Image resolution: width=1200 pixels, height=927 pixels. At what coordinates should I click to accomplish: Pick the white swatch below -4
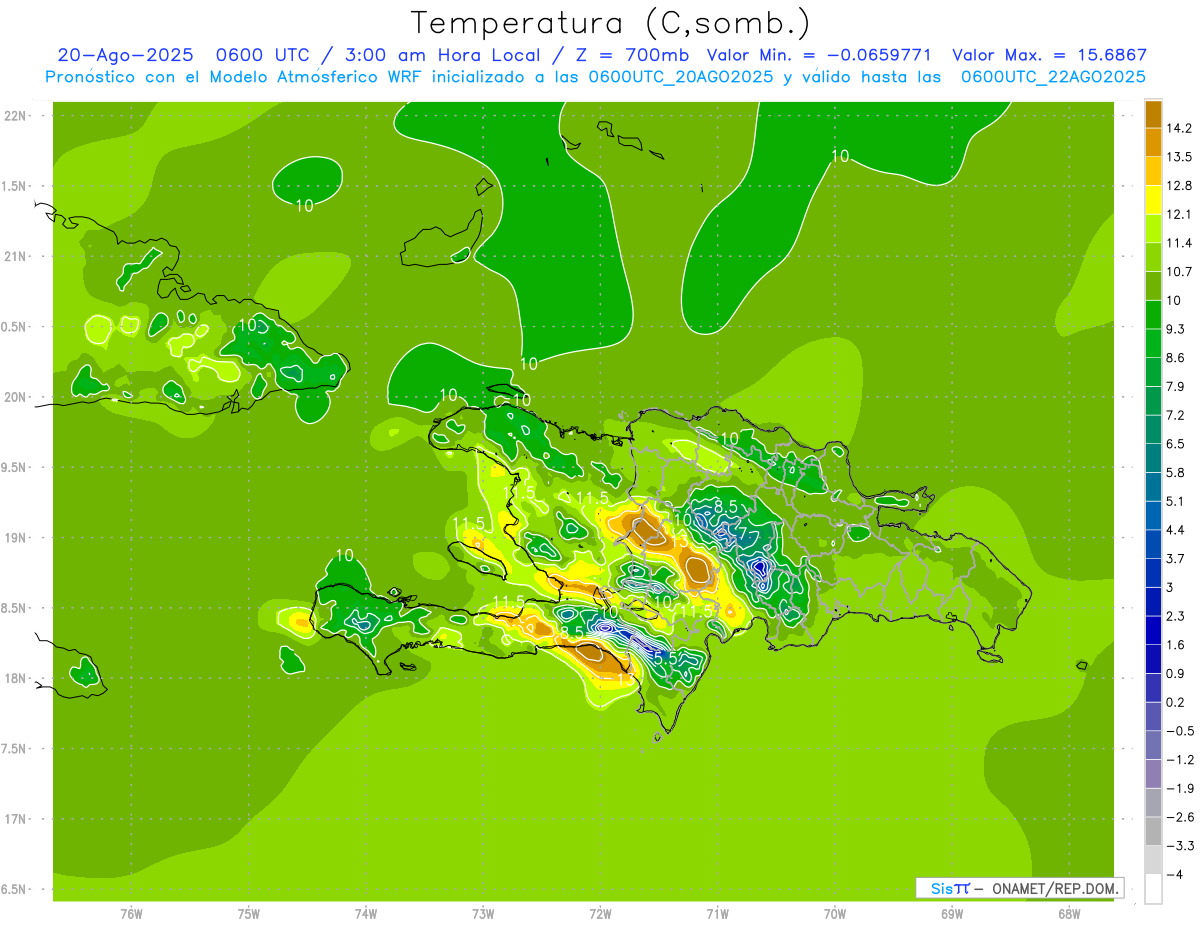pyautogui.click(x=1153, y=889)
